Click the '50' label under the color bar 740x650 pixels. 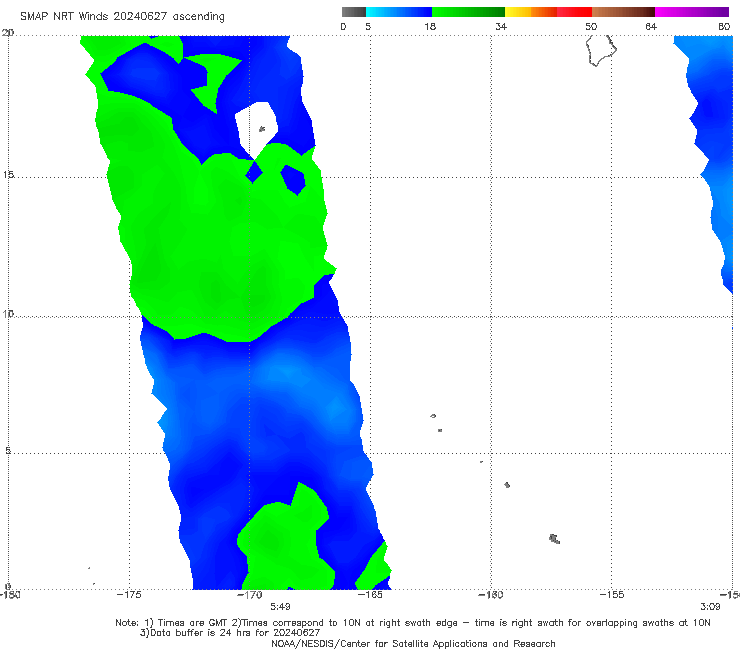click(x=591, y=27)
